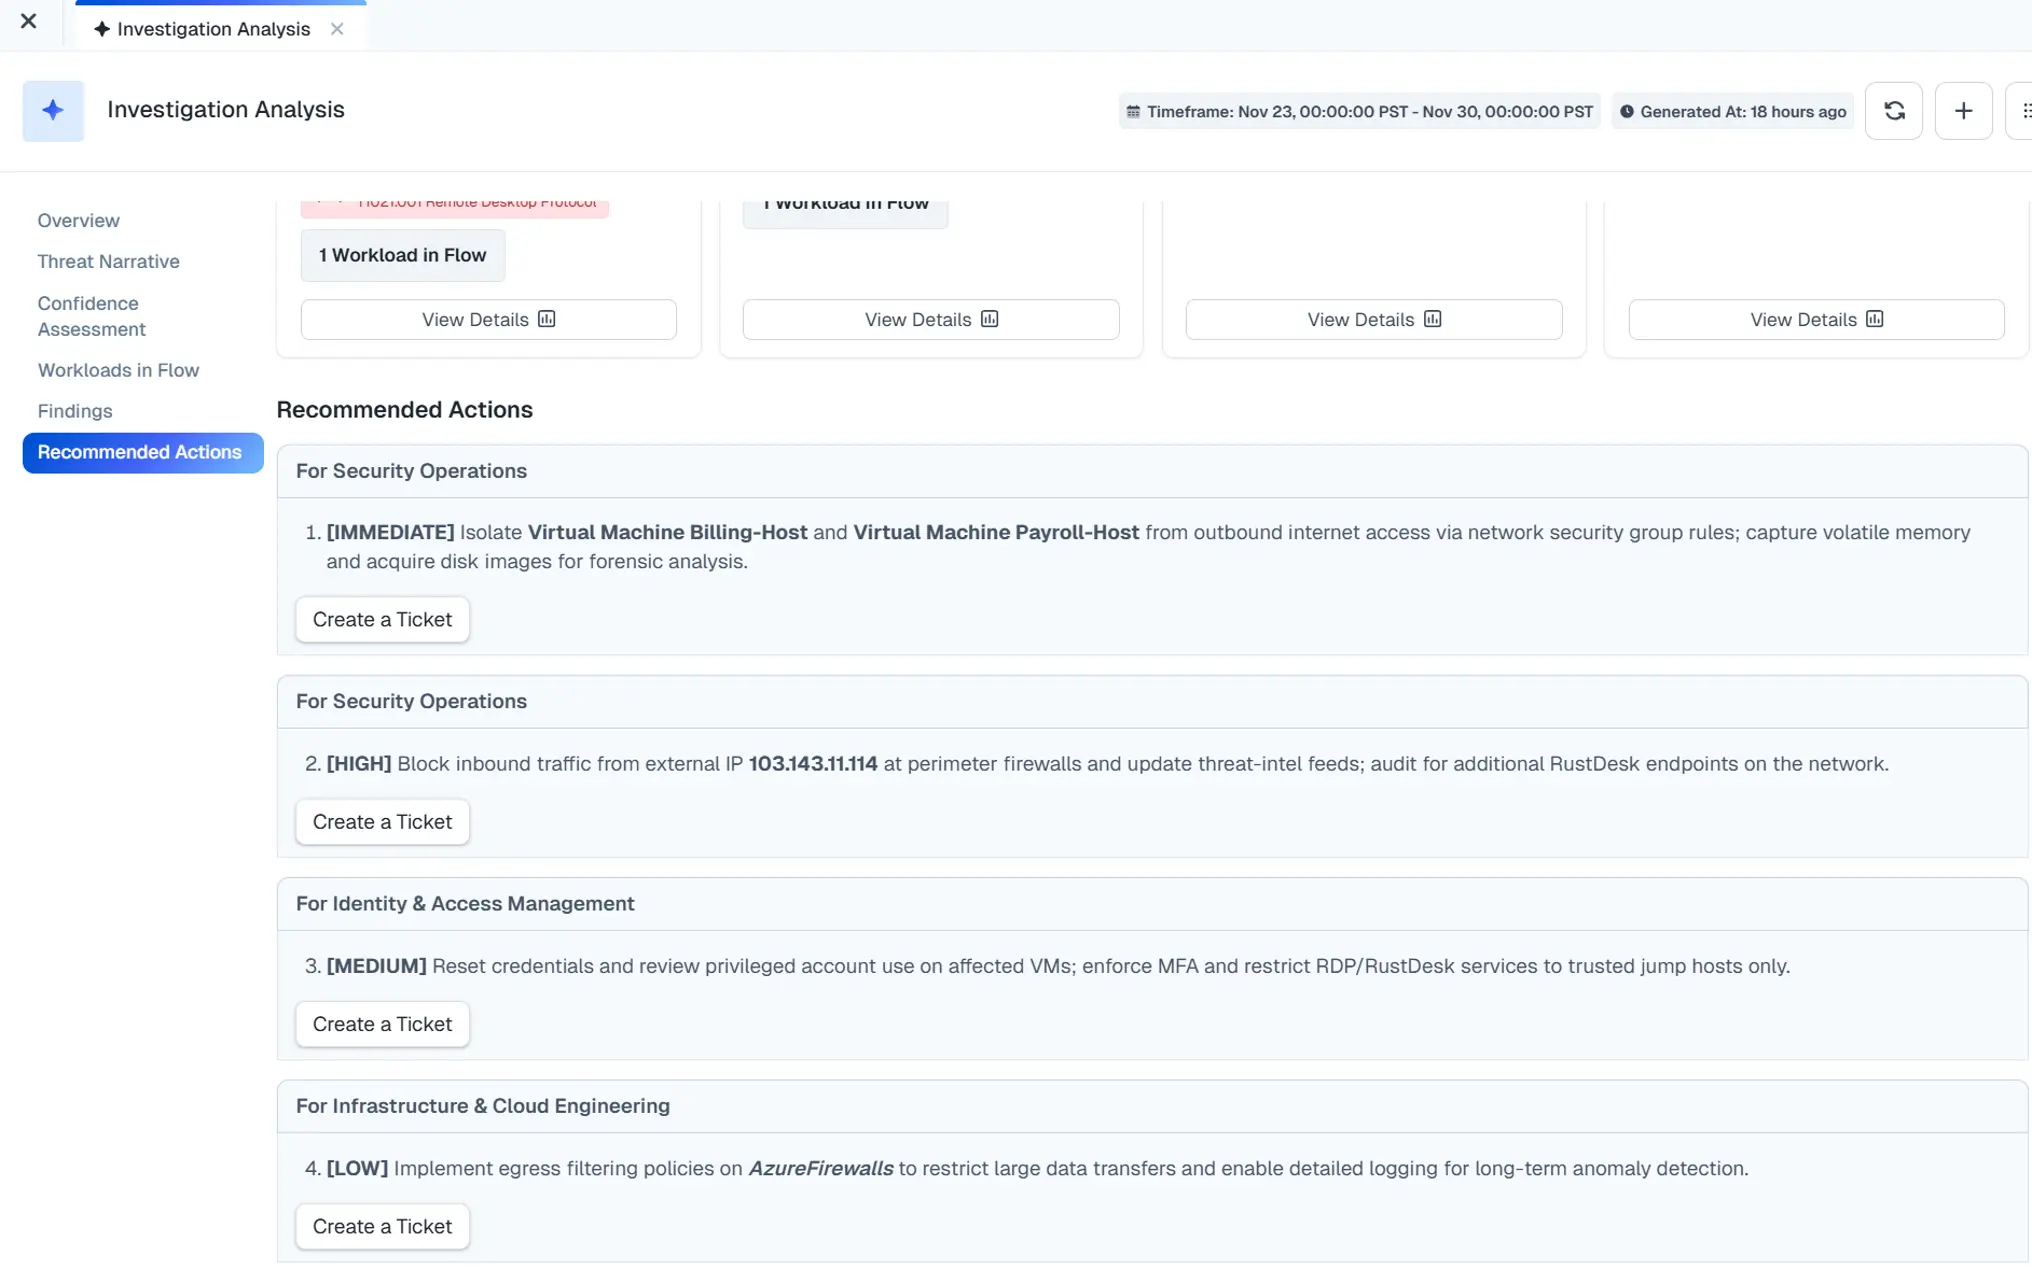
Task: Jump to Workloads in Flow
Action: pyautogui.click(x=118, y=370)
